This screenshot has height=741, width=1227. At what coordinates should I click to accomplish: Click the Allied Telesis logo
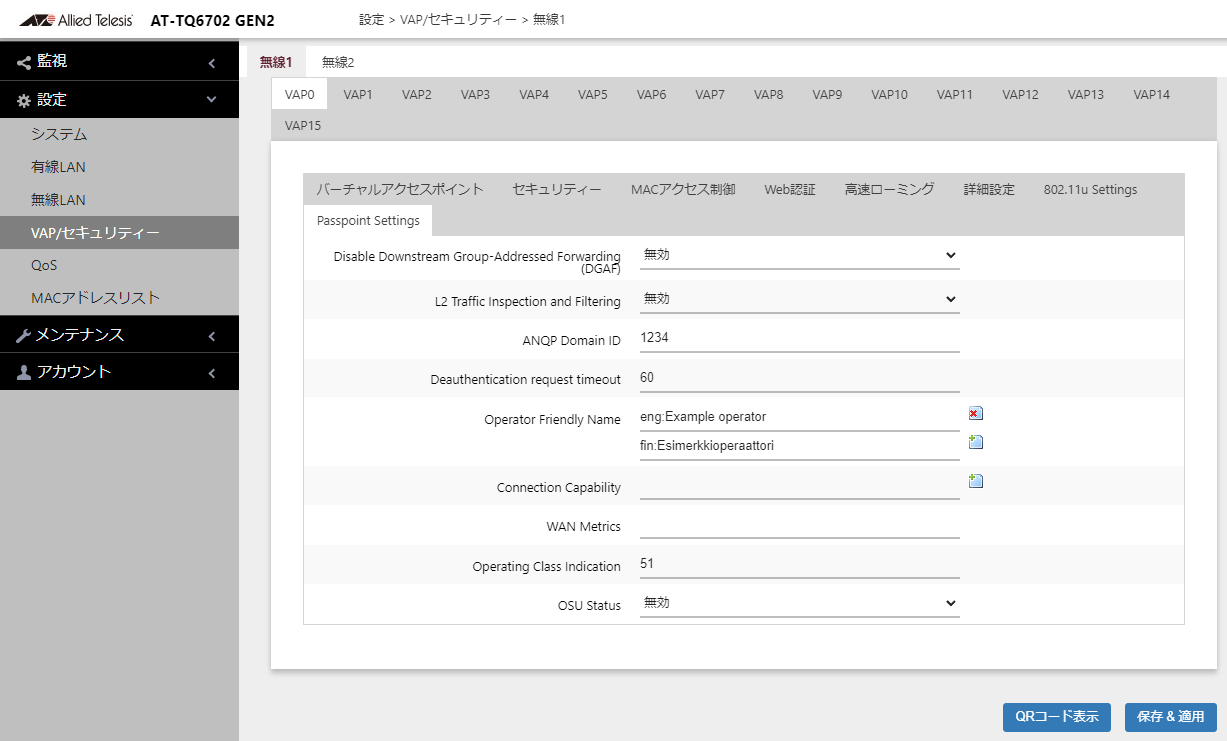76,20
